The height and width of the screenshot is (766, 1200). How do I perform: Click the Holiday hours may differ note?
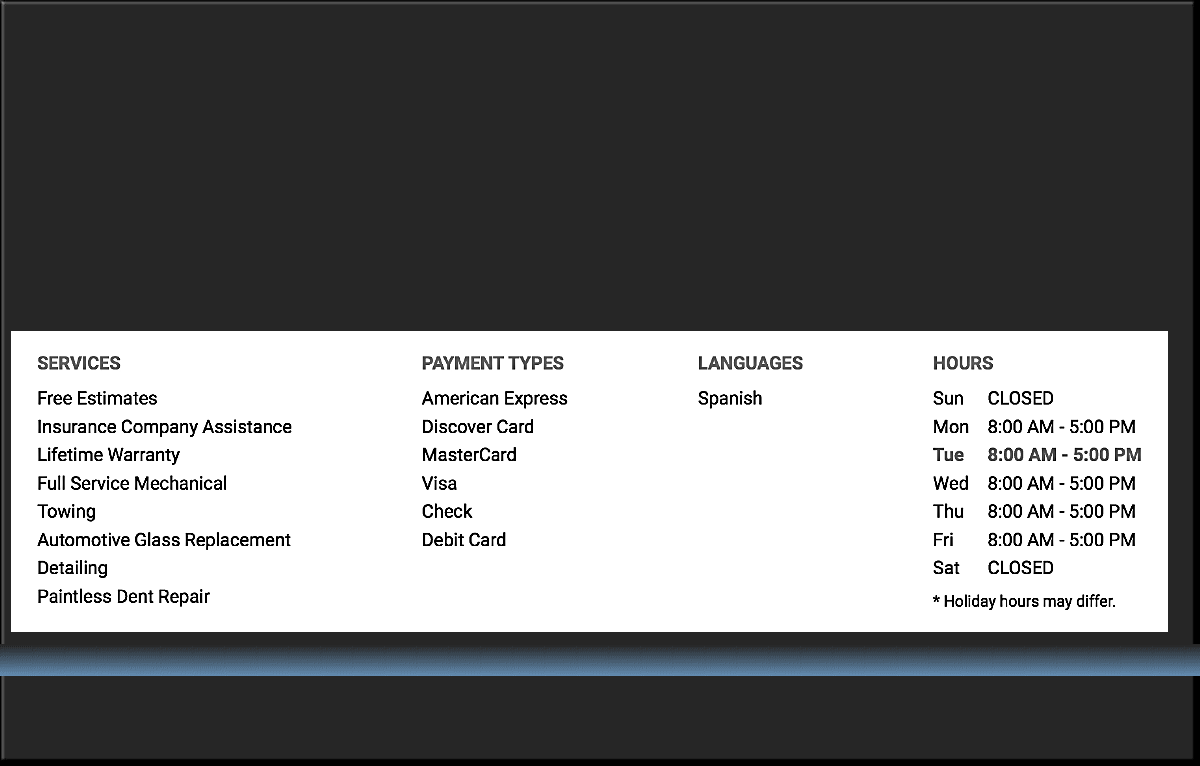click(1023, 602)
